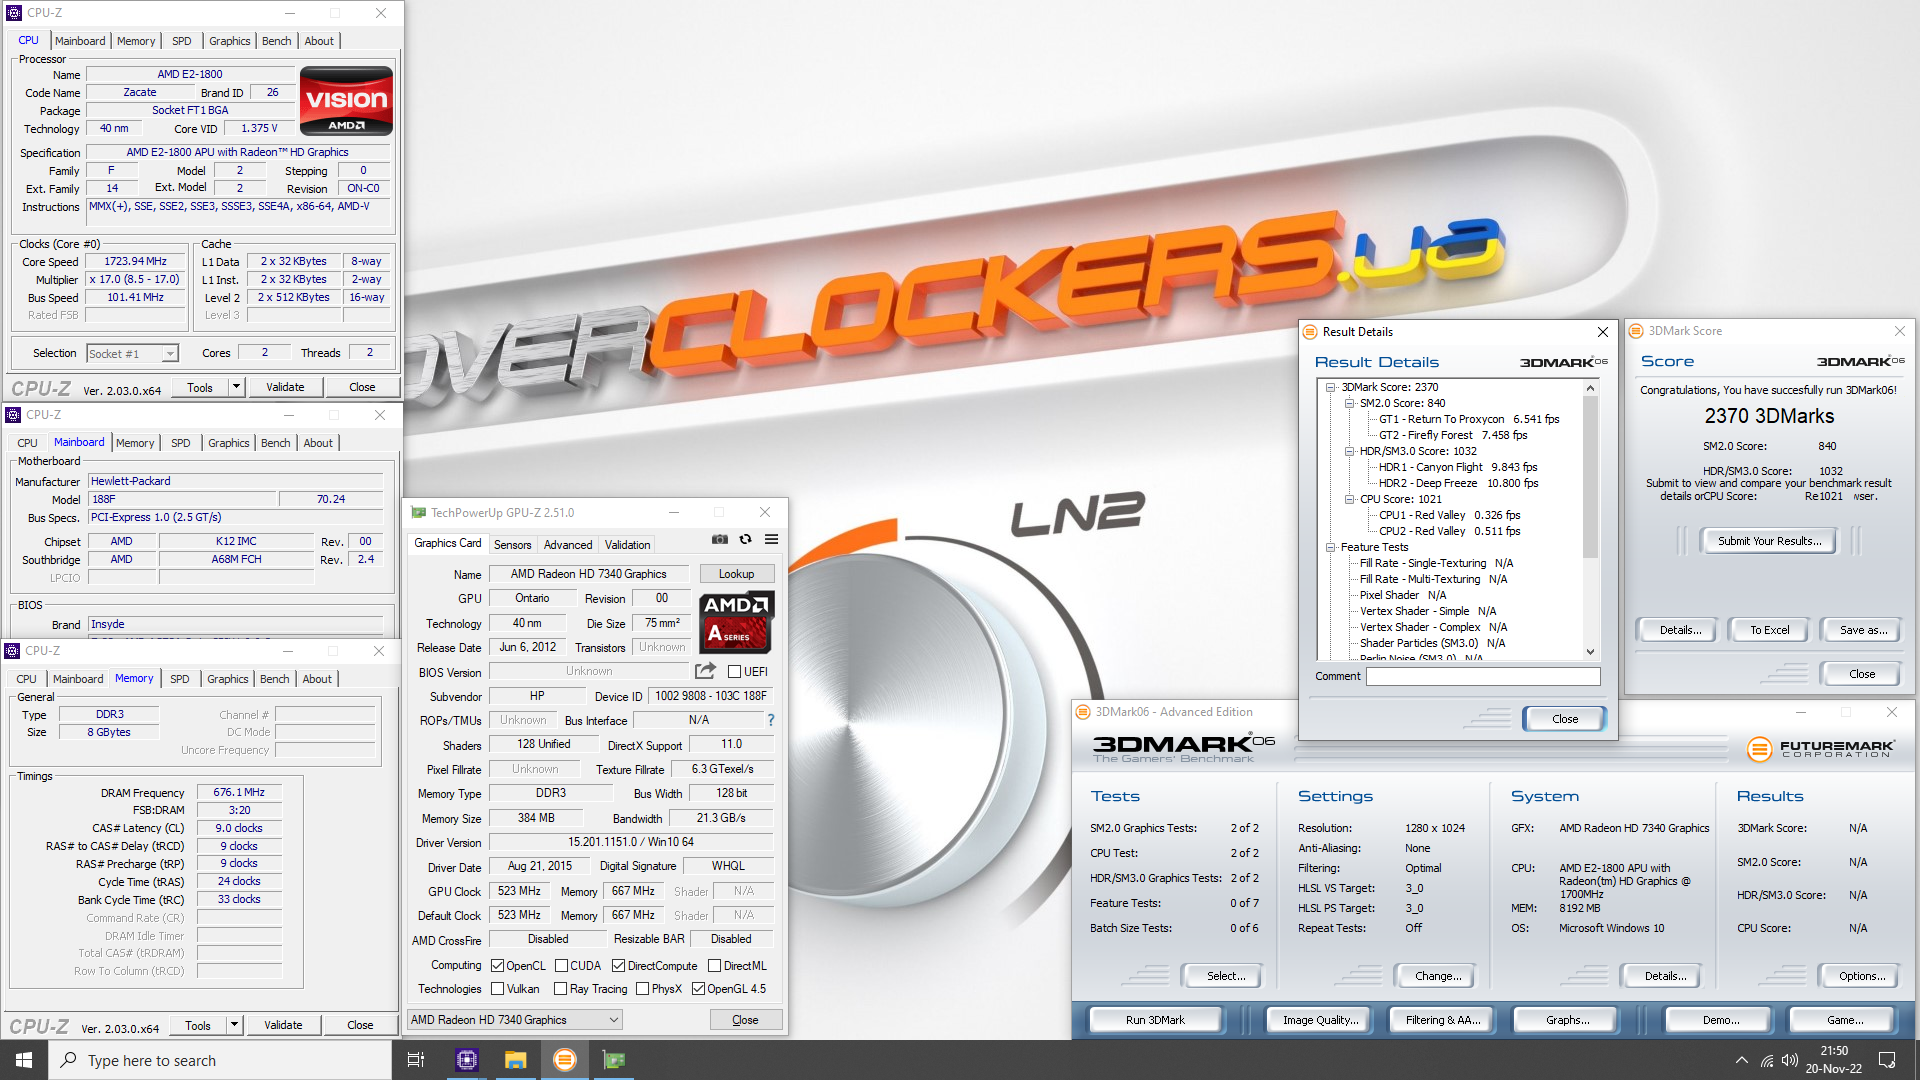Toggle the UEFI checkbox
Viewport: 1920px width, 1080px height.
click(734, 671)
